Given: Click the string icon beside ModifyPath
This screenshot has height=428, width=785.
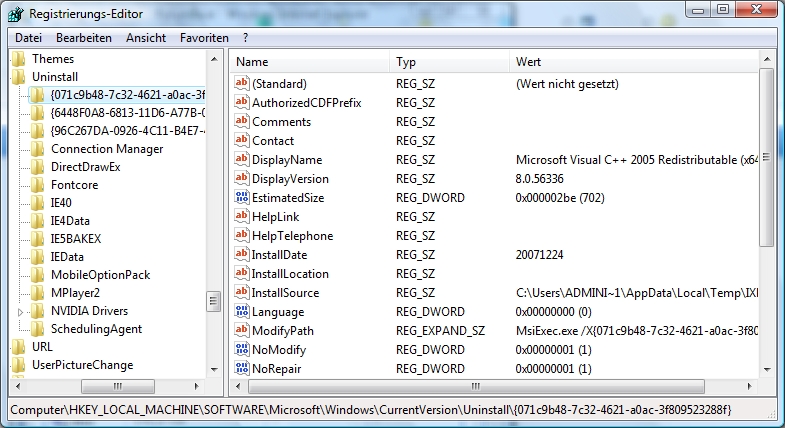Looking at the screenshot, I should pyautogui.click(x=242, y=330).
